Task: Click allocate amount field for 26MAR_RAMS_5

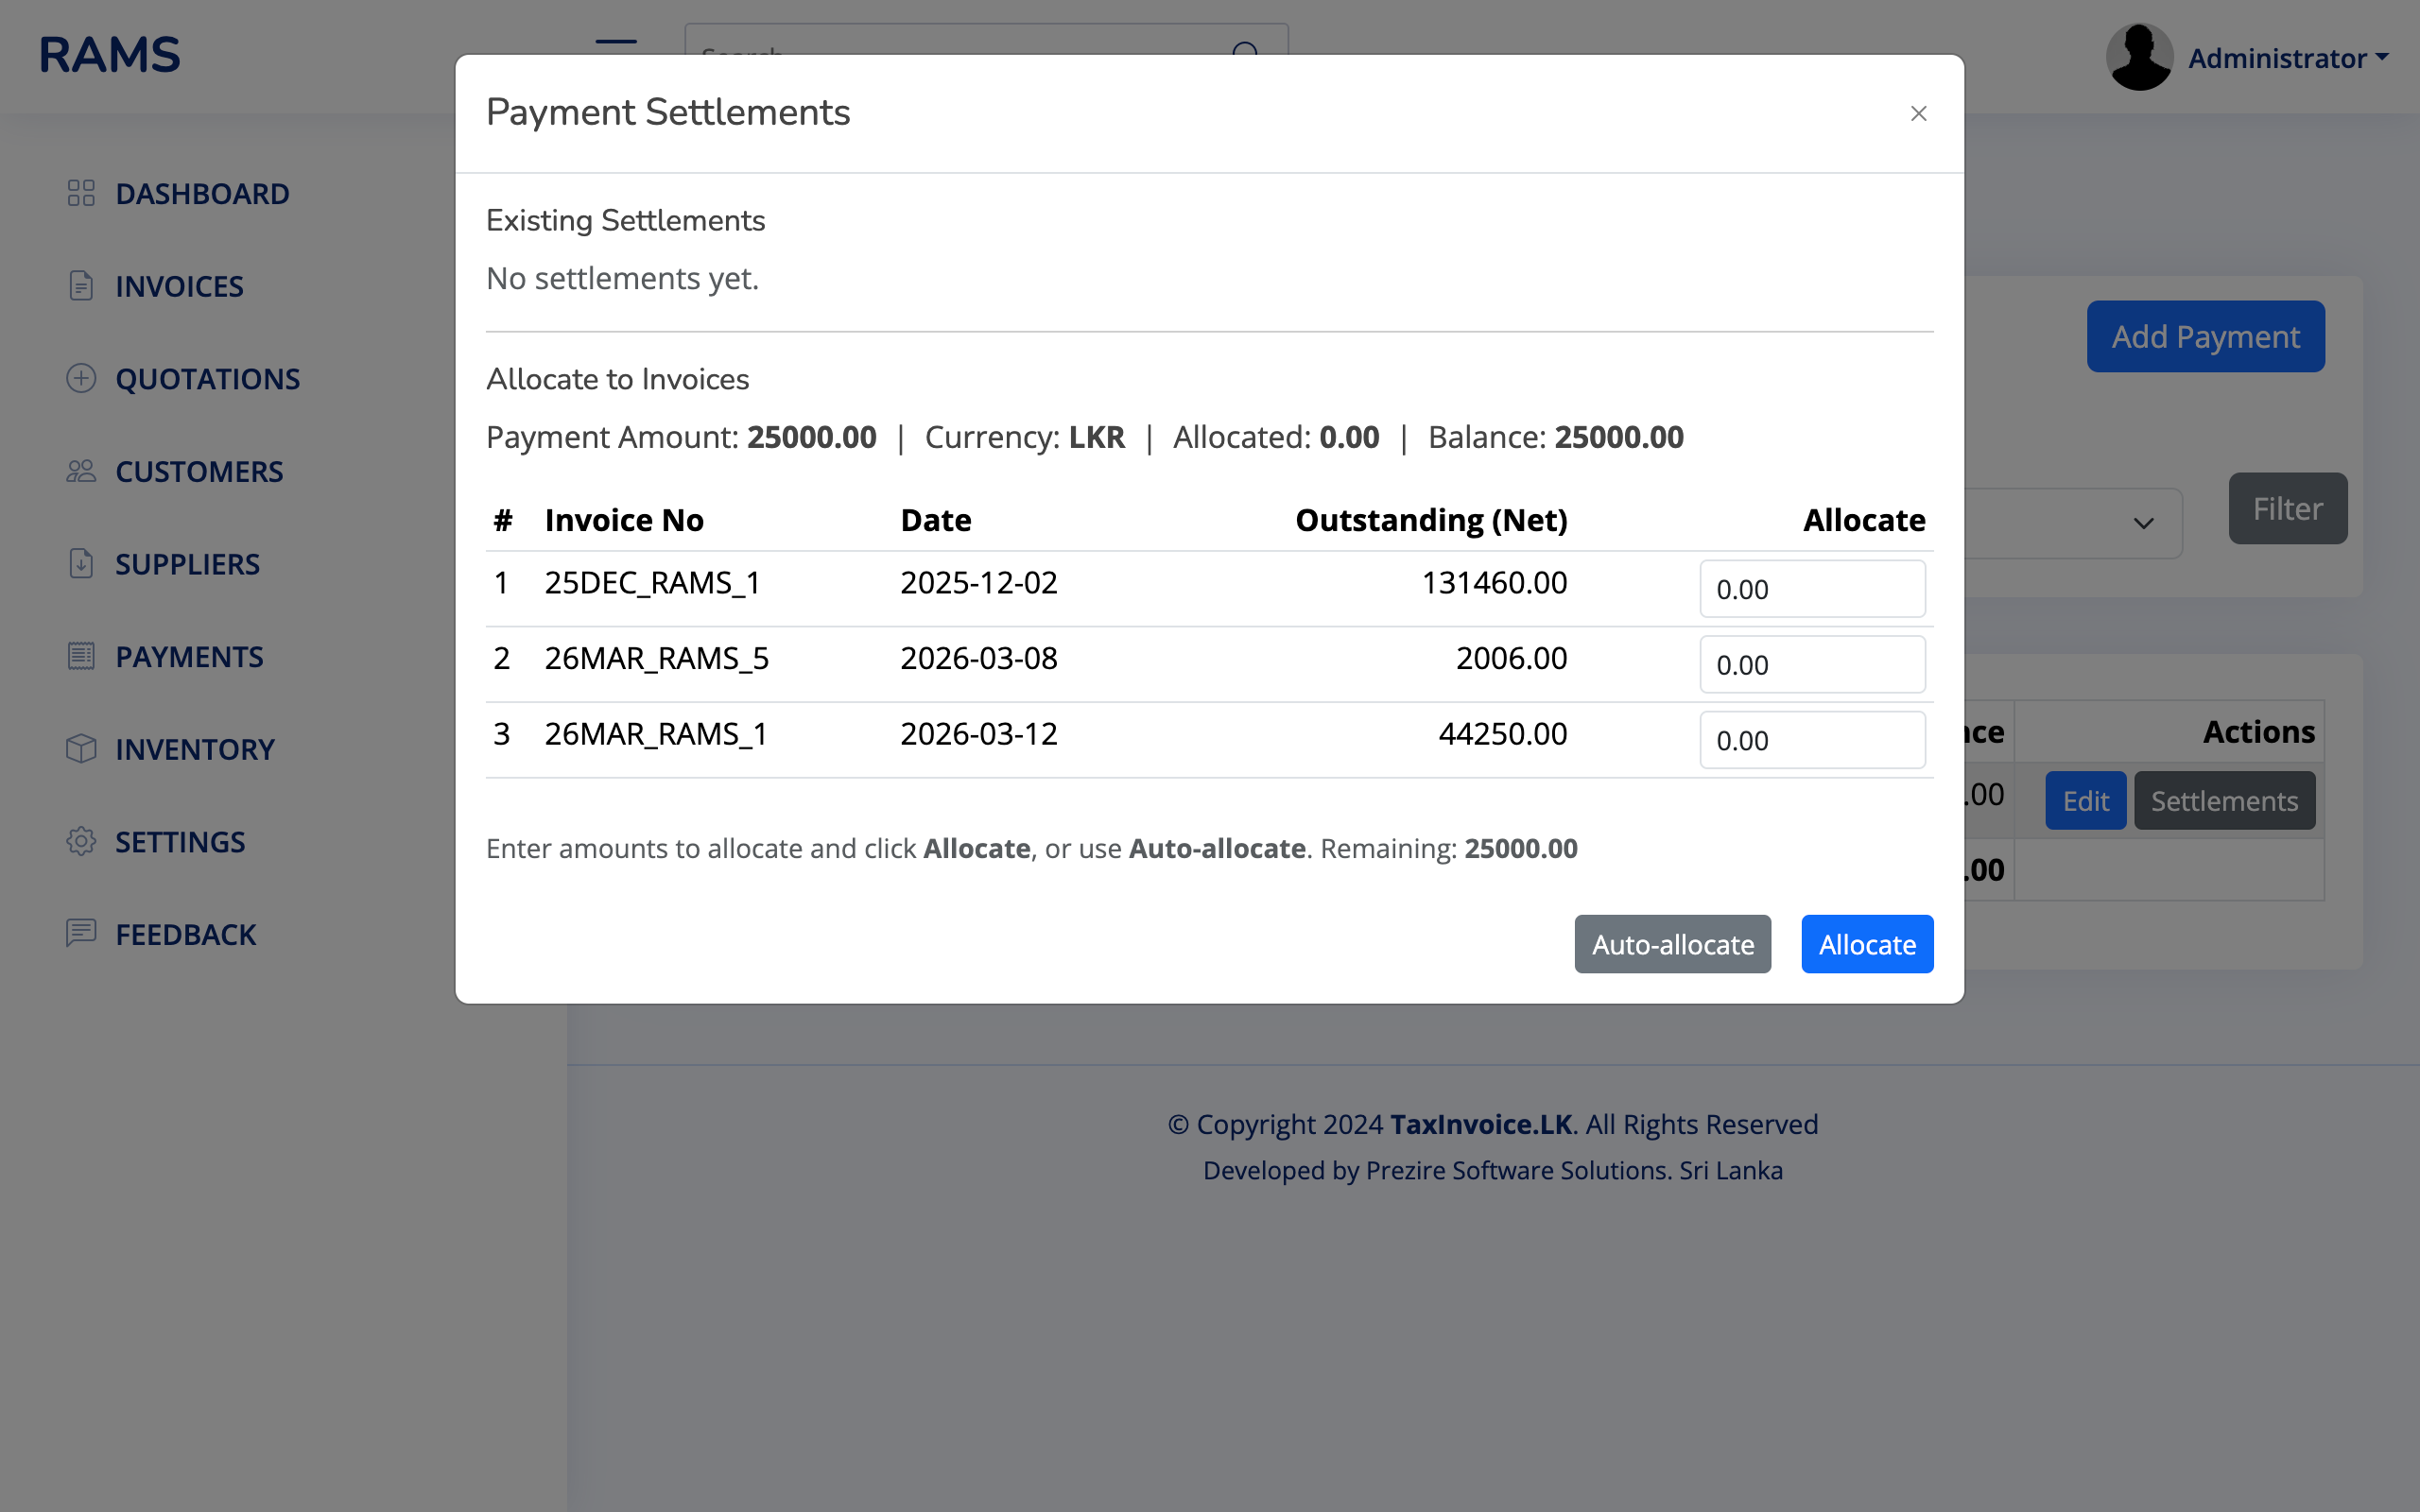Action: [x=1811, y=665]
